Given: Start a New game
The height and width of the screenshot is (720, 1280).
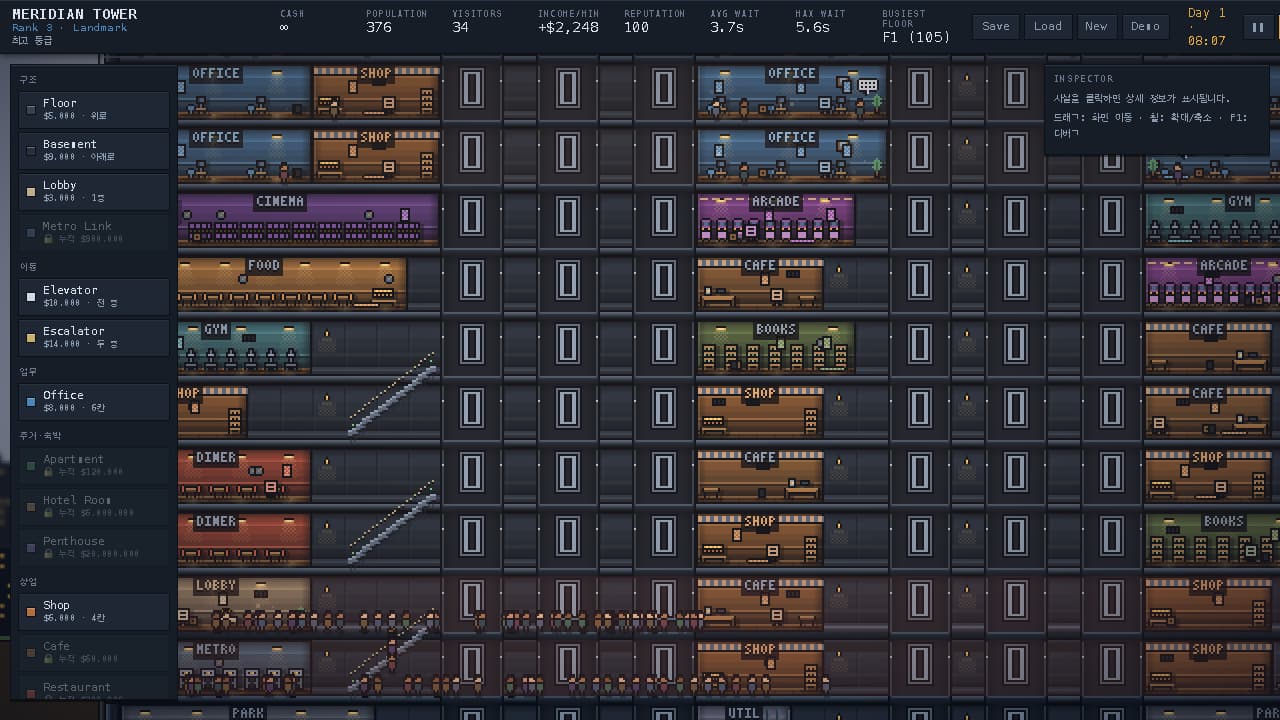Looking at the screenshot, I should pos(1096,27).
